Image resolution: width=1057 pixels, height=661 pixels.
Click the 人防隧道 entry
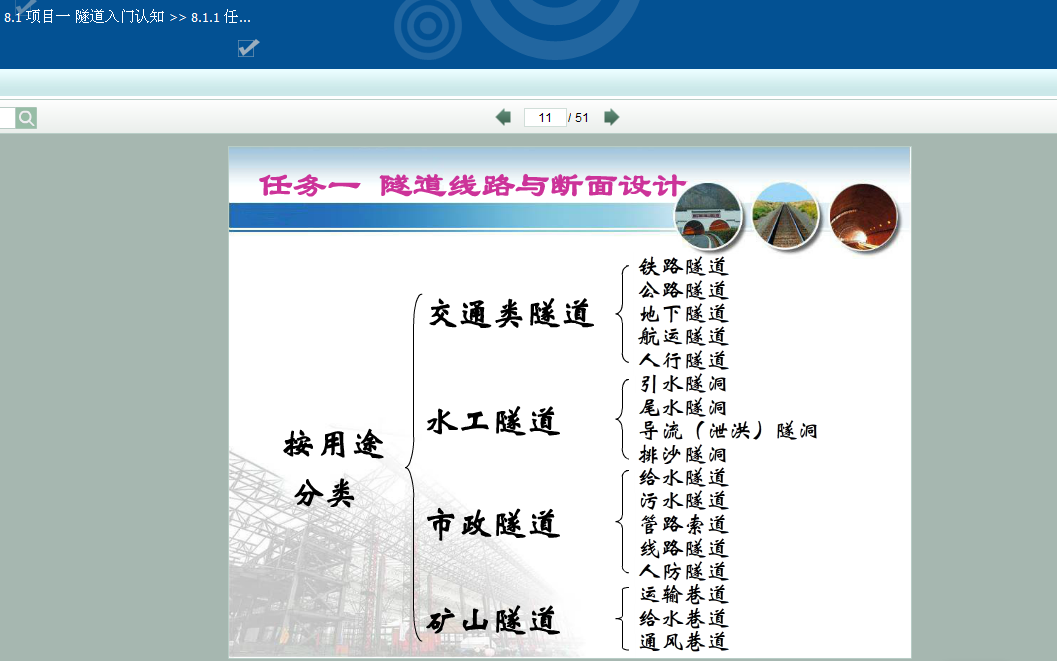click(684, 571)
